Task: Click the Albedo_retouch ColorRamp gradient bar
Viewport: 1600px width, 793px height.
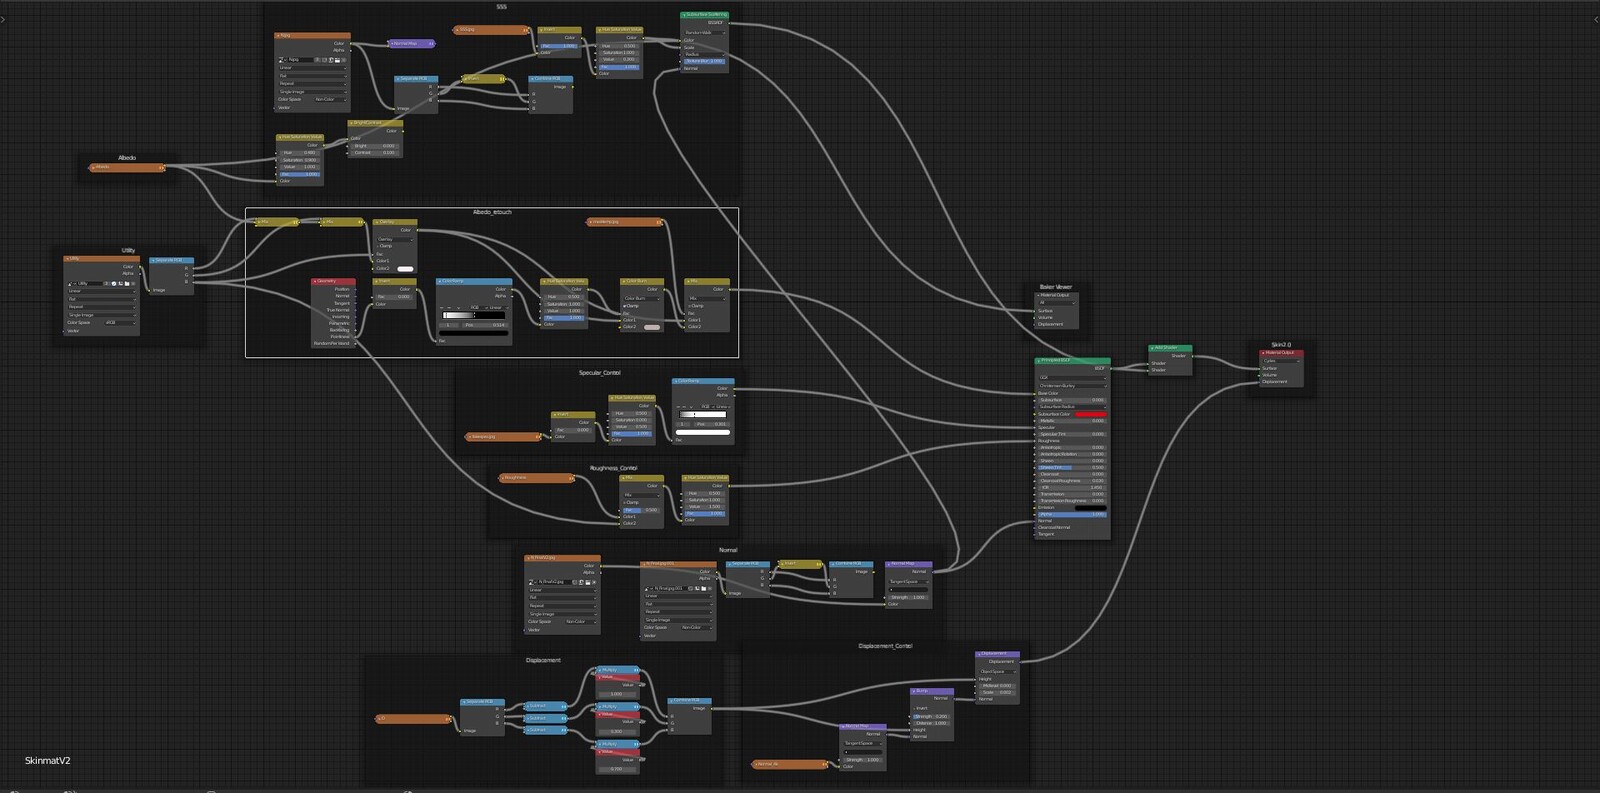Action: (474, 315)
